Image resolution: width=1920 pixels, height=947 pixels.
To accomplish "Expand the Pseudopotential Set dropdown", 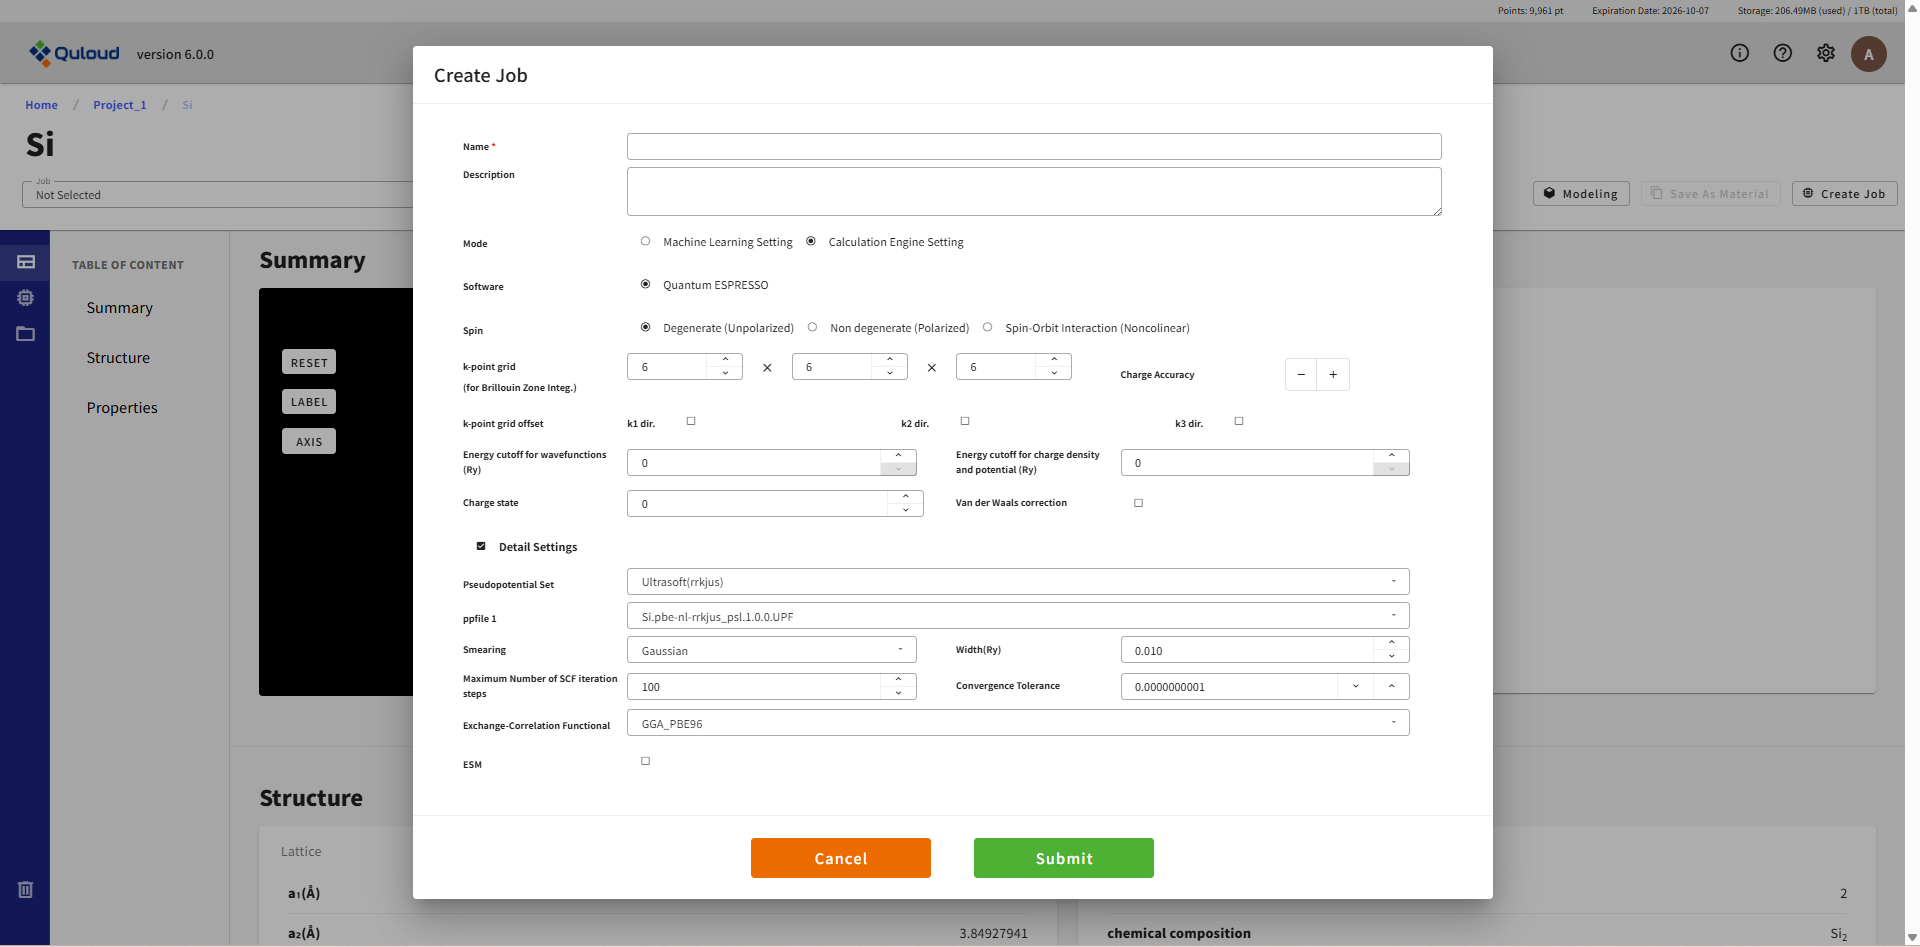I will click(x=1017, y=582).
